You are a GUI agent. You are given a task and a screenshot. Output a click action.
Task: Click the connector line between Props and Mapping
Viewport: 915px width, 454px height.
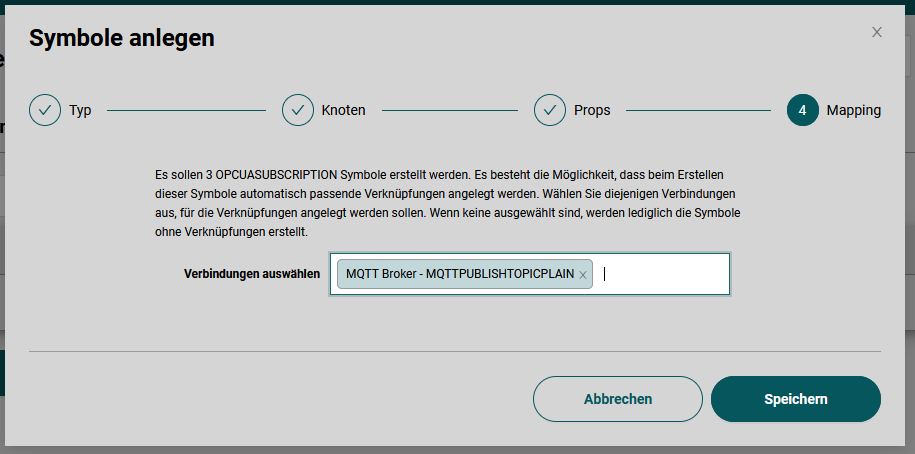point(698,110)
